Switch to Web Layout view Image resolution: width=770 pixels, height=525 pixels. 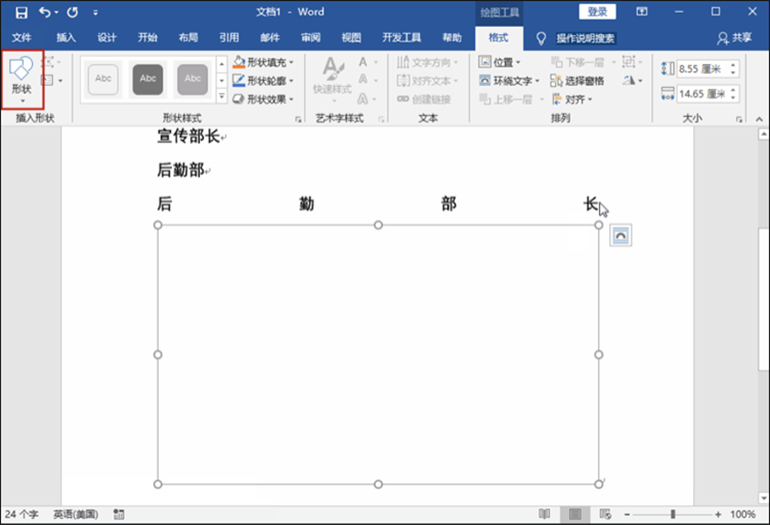coord(605,514)
